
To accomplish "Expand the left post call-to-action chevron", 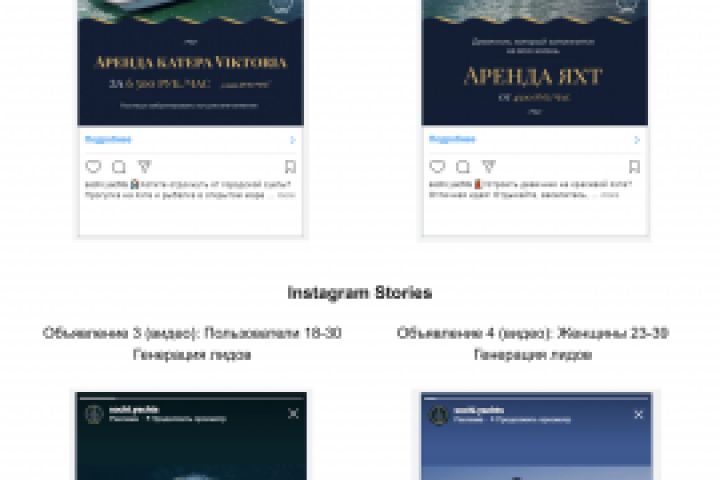I will tap(293, 140).
